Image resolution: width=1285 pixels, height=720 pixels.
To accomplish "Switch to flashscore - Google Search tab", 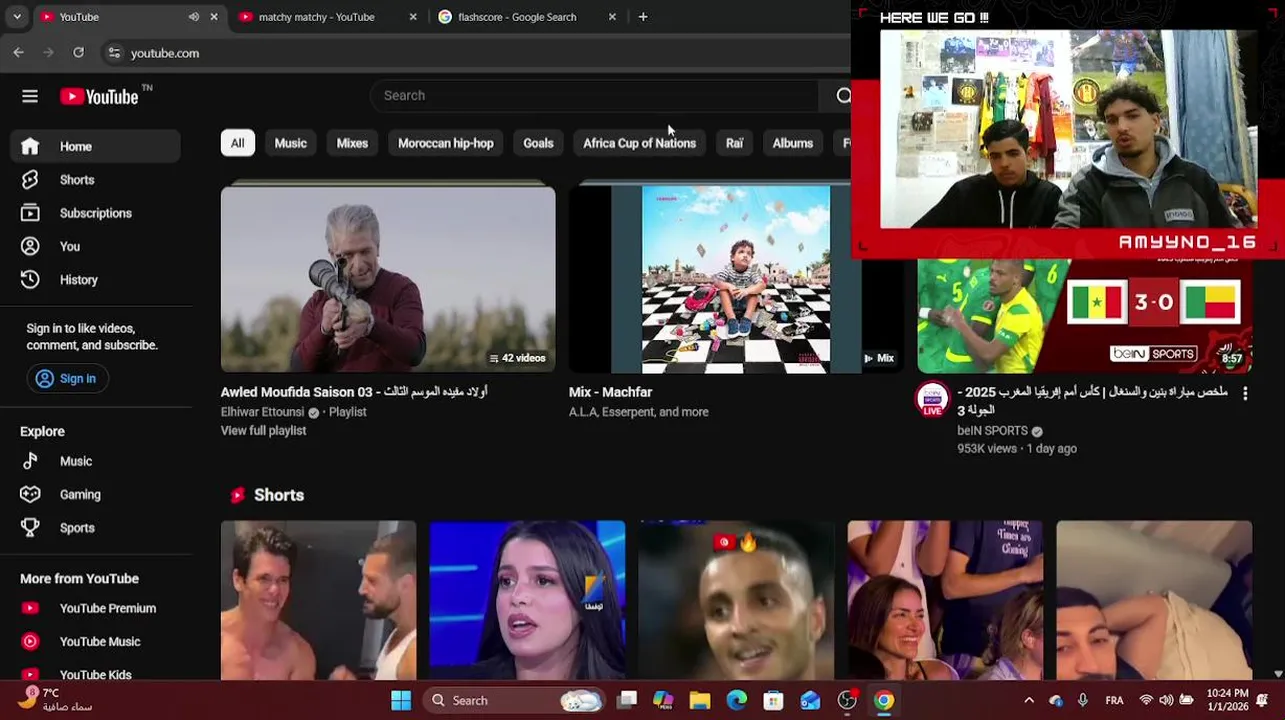I will click(x=517, y=17).
